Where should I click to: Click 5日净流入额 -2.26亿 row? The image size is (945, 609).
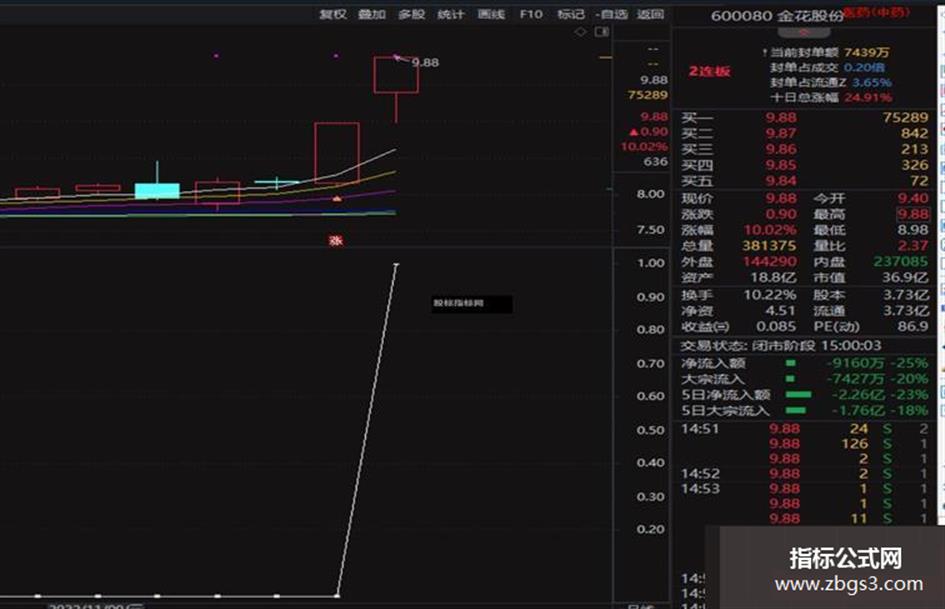[x=805, y=394]
